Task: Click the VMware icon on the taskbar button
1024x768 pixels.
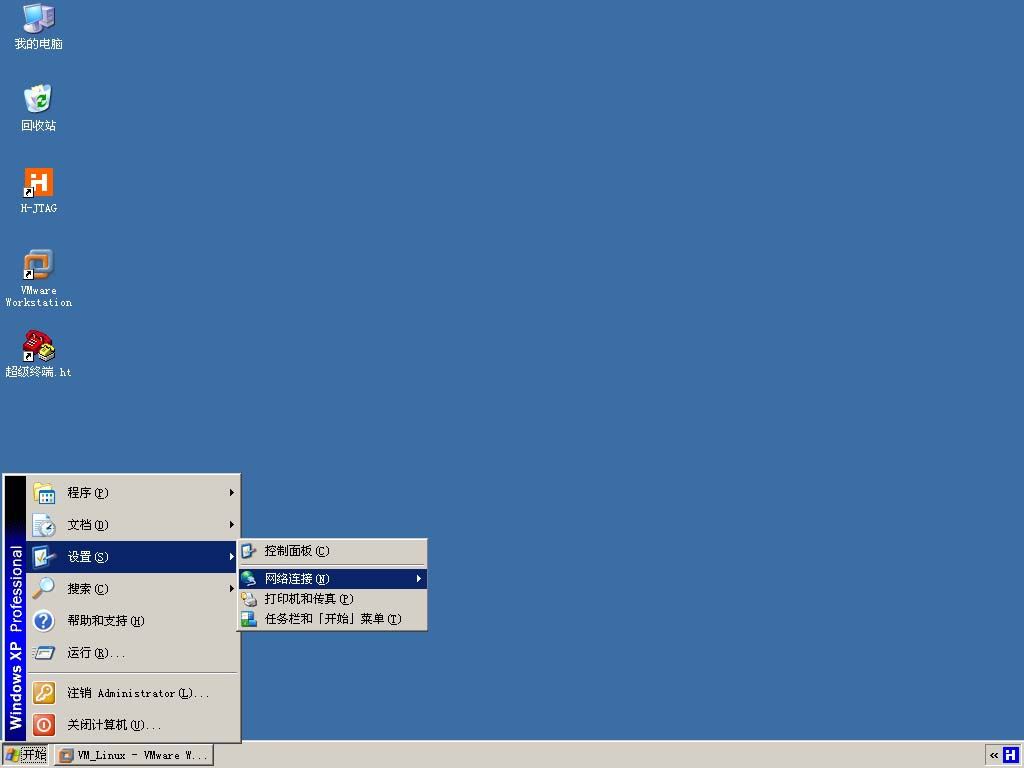Action: point(65,756)
